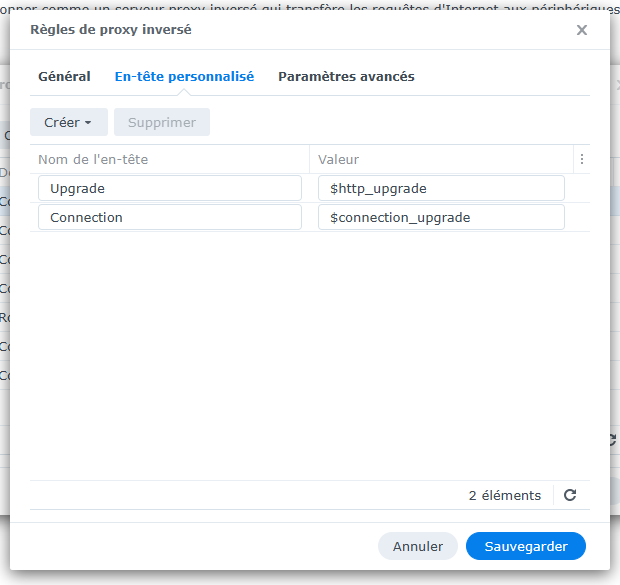The image size is (620, 585).
Task: Click the Upgrade header name field
Action: [170, 188]
